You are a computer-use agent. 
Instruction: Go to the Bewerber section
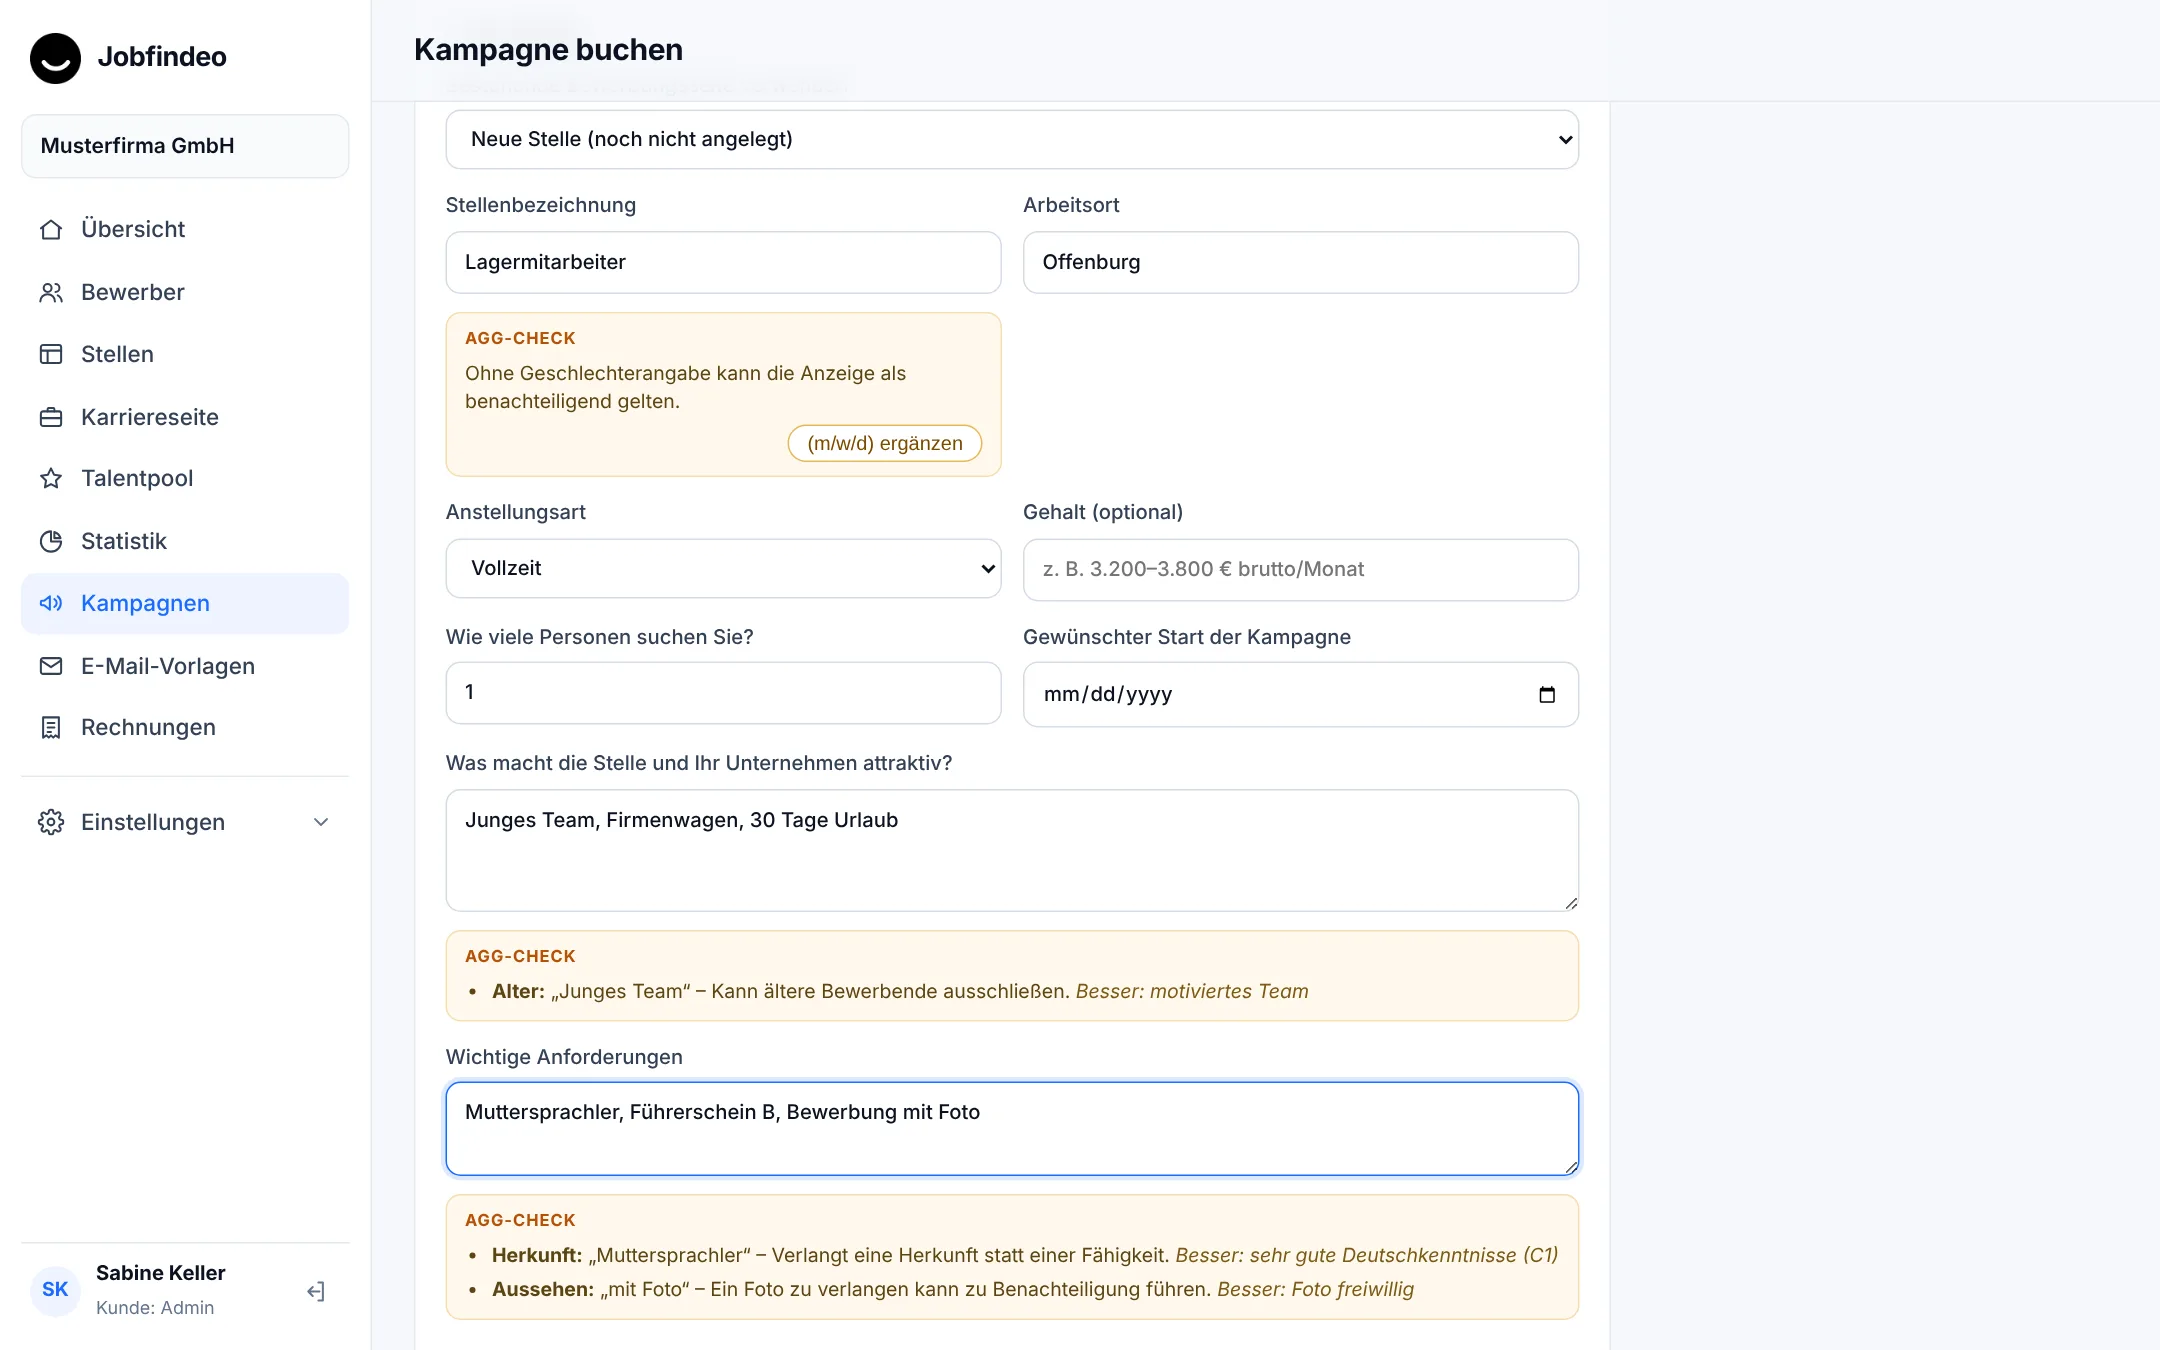coord(185,292)
